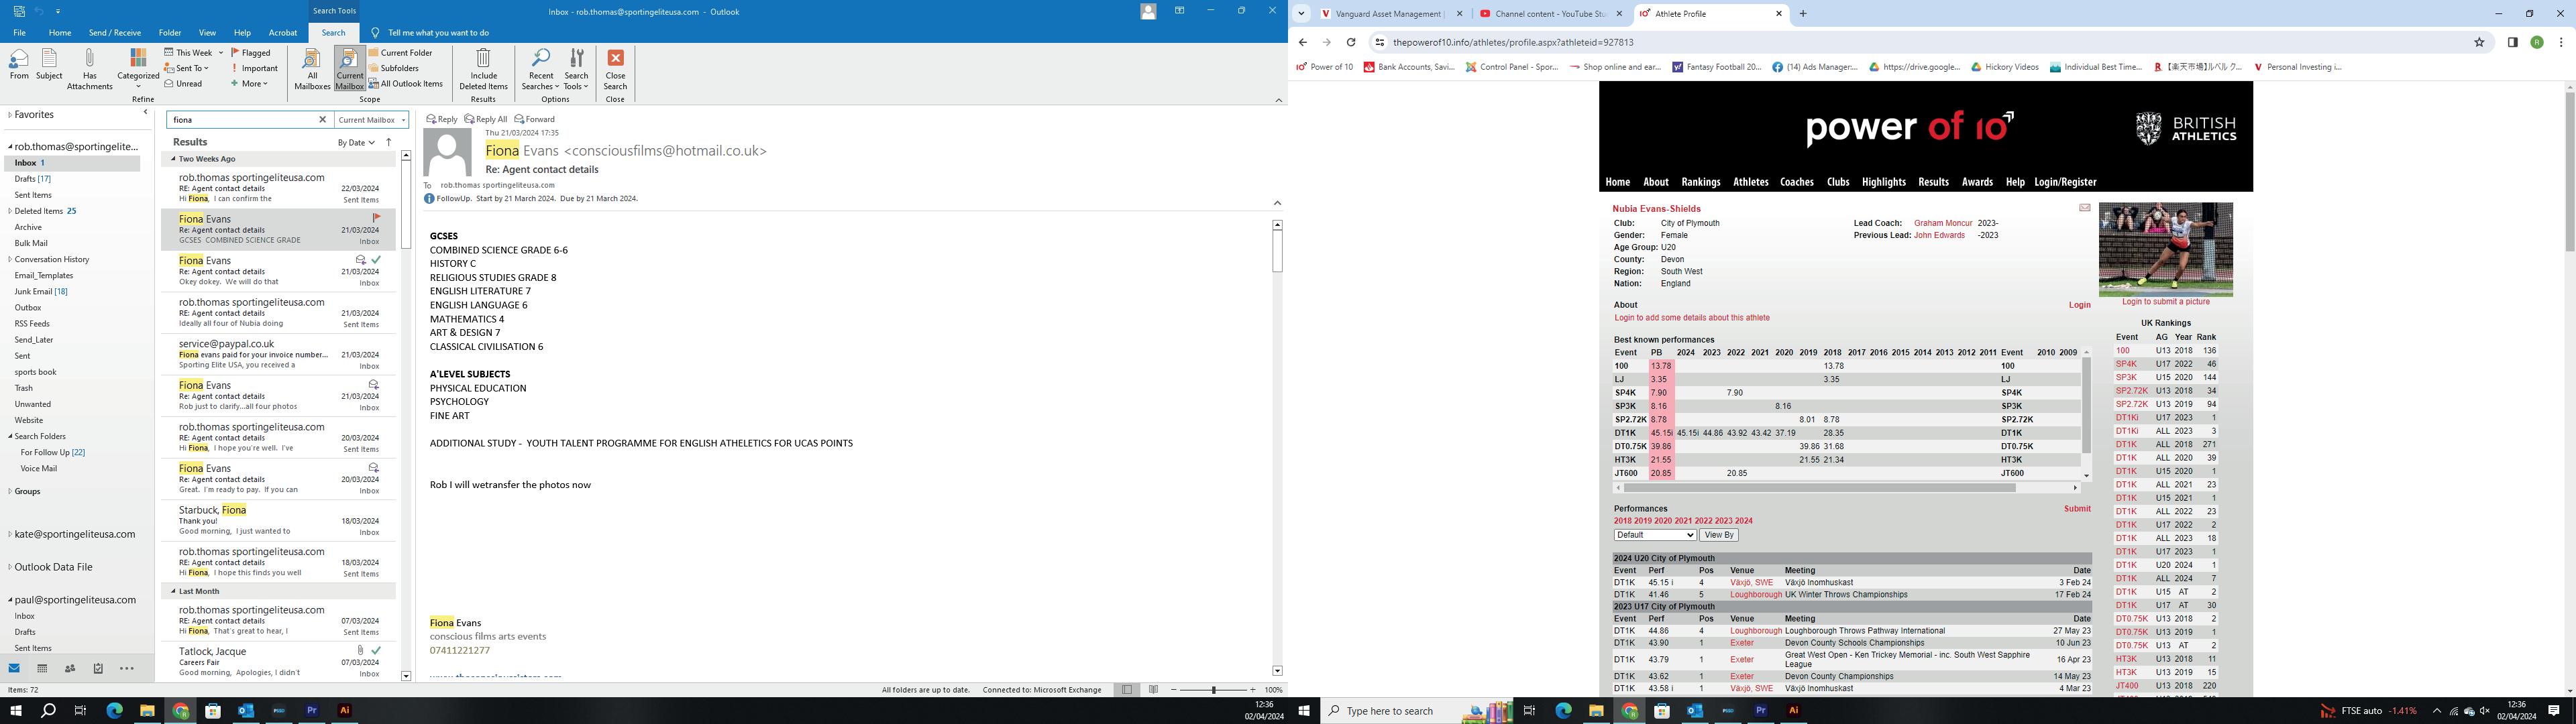Switch to Calendar view icon
This screenshot has width=2576, height=724.
[x=42, y=668]
